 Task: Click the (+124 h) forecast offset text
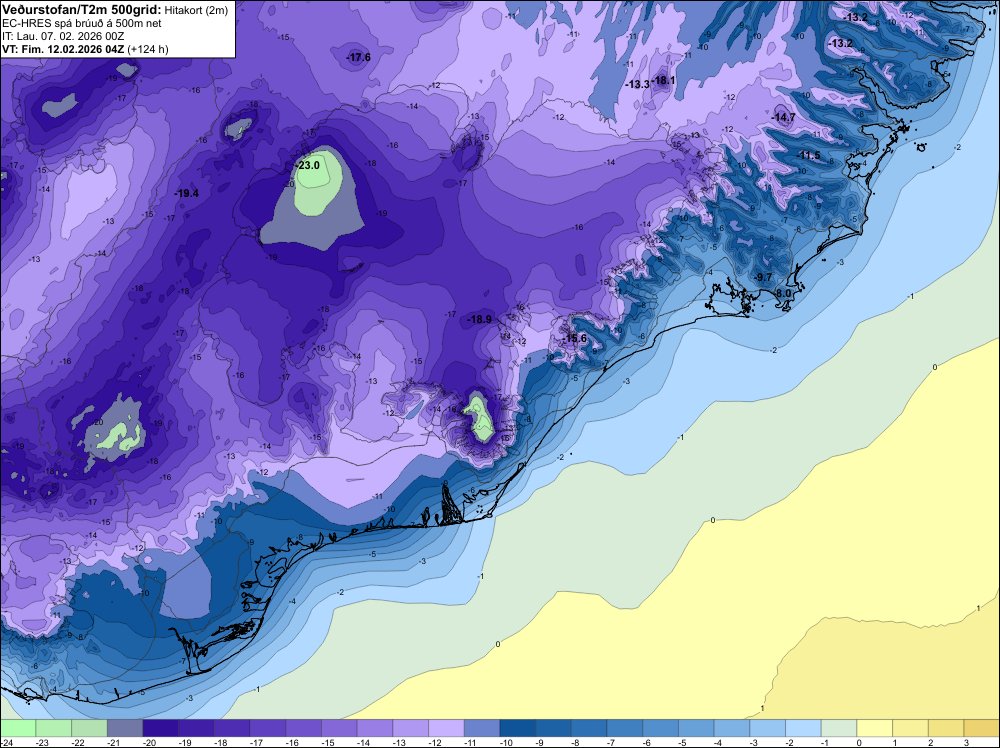pos(148,49)
